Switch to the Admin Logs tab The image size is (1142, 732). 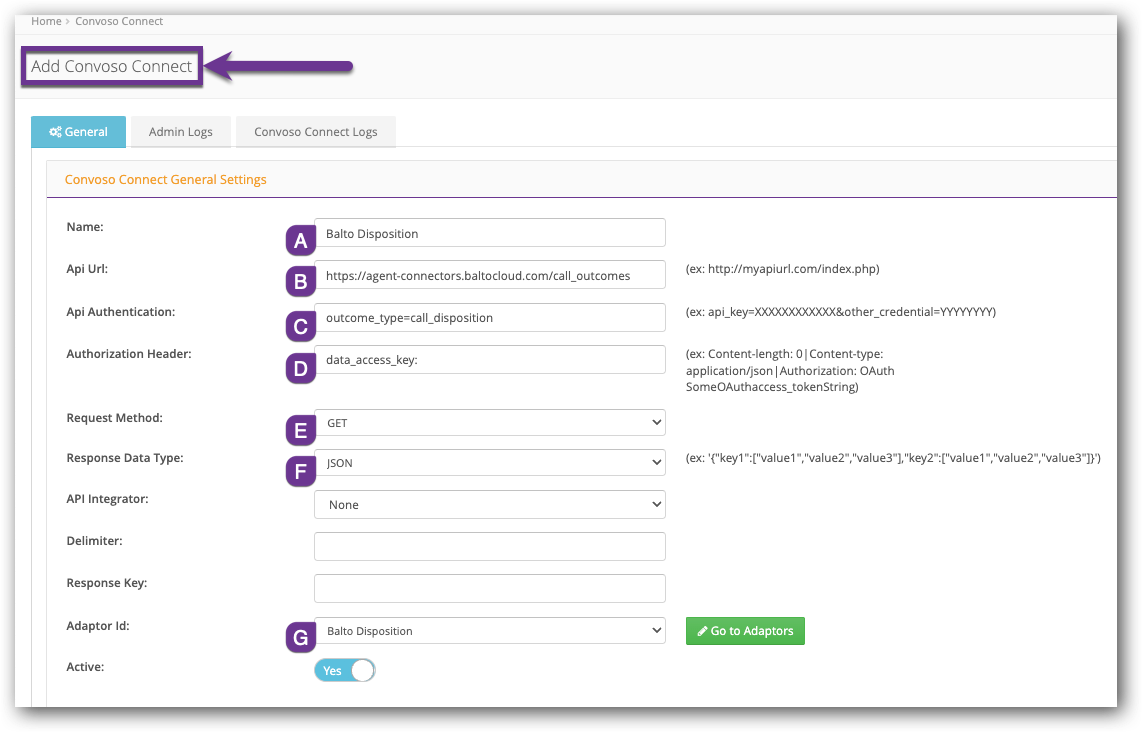[x=181, y=132]
